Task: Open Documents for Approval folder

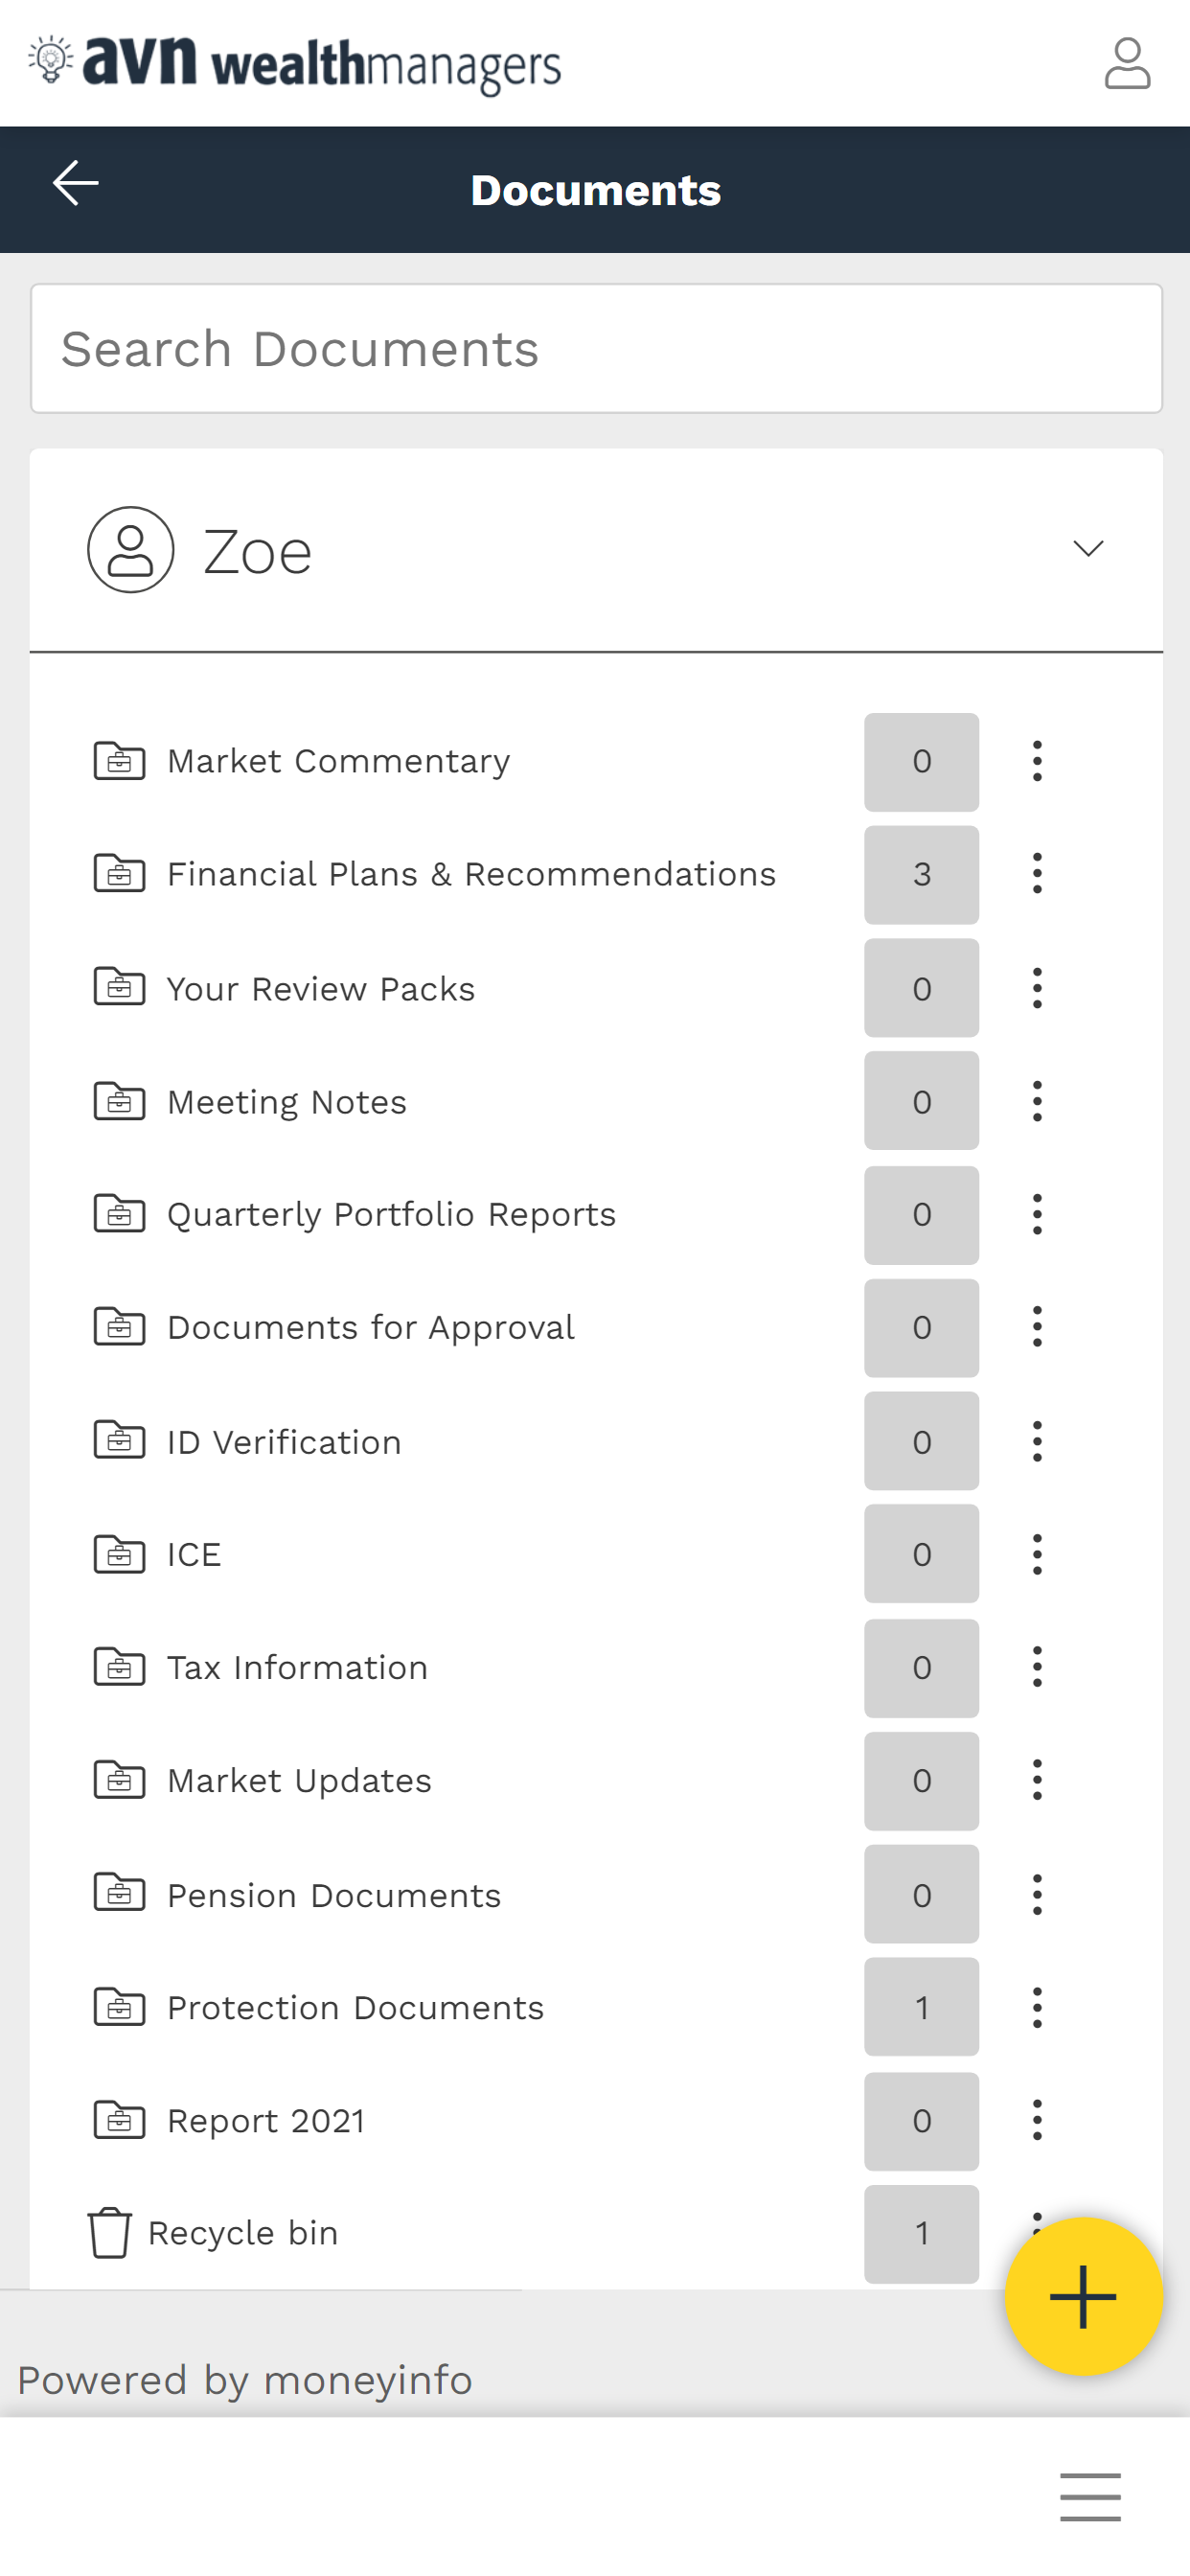Action: click(x=370, y=1327)
